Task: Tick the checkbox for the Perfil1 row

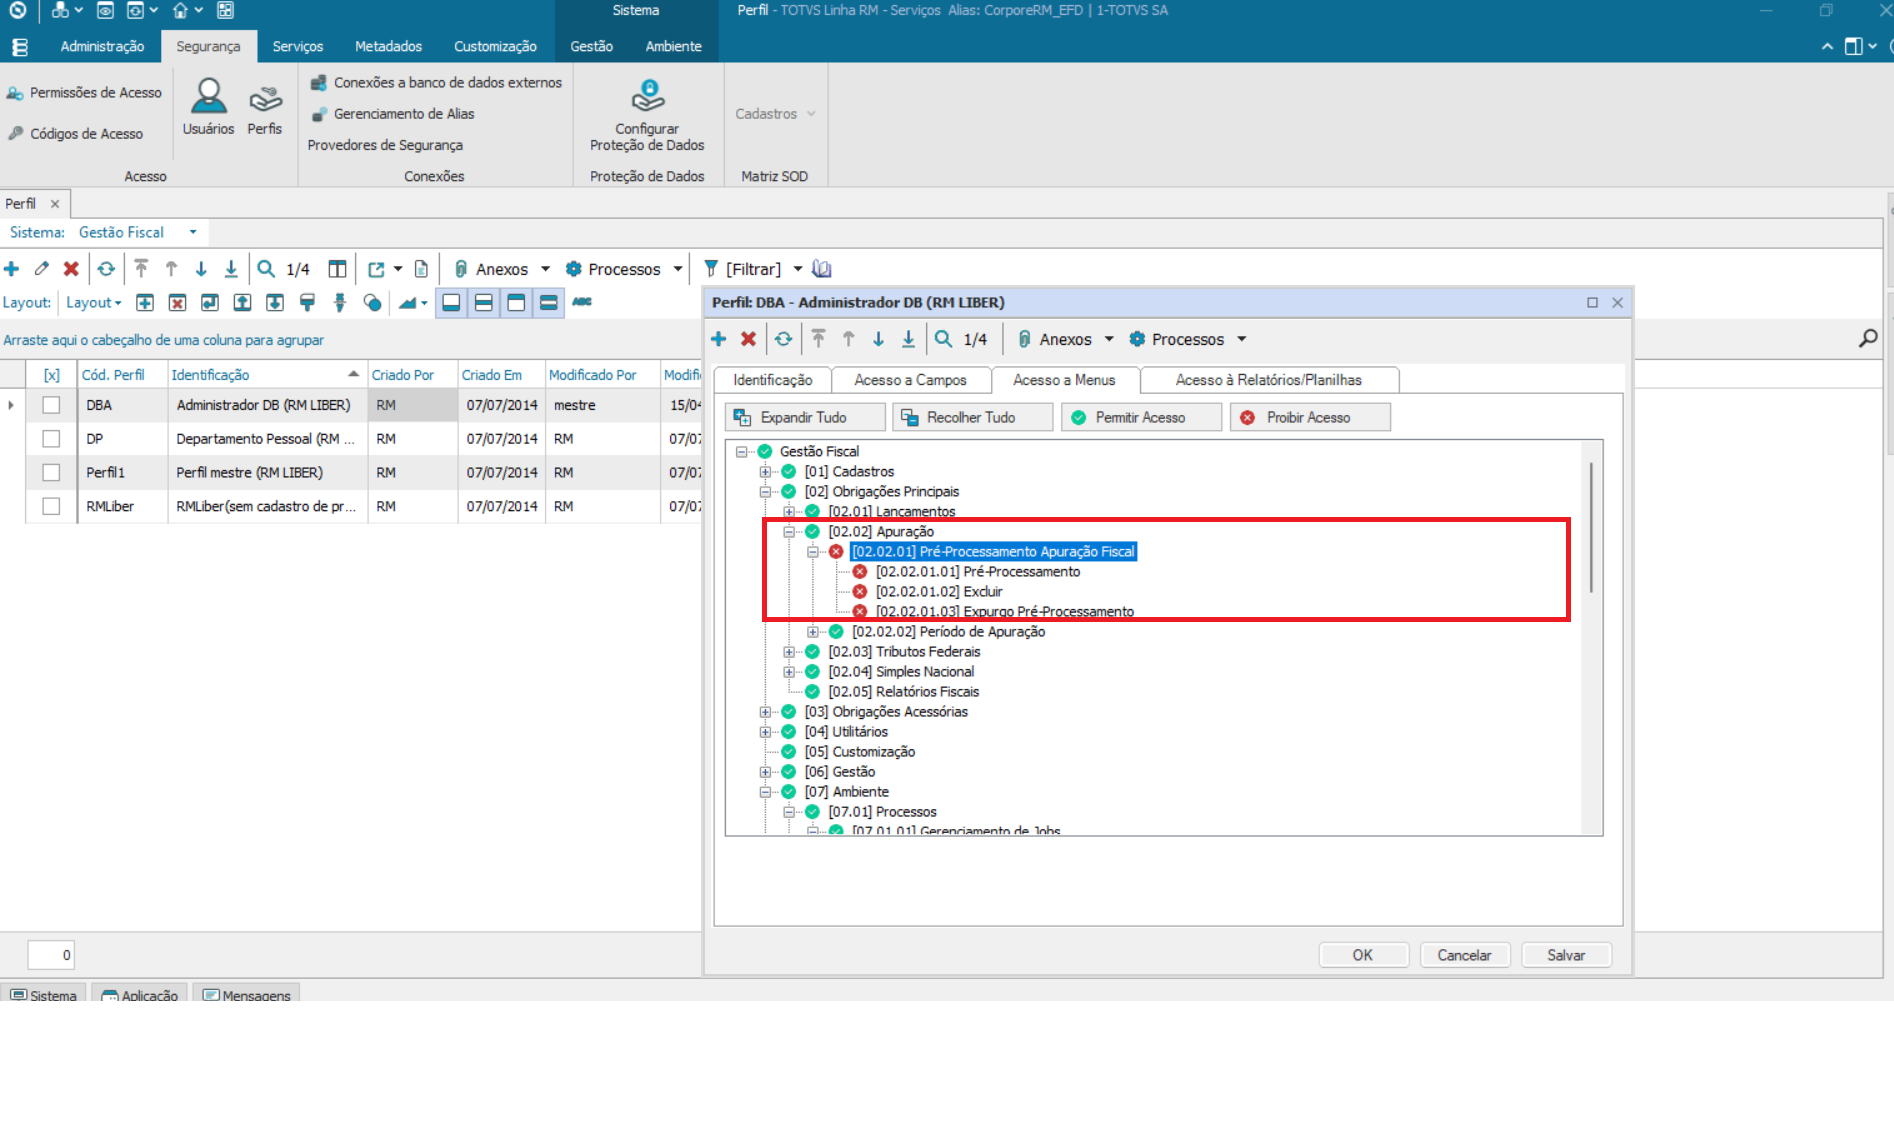Action: coord(51,473)
